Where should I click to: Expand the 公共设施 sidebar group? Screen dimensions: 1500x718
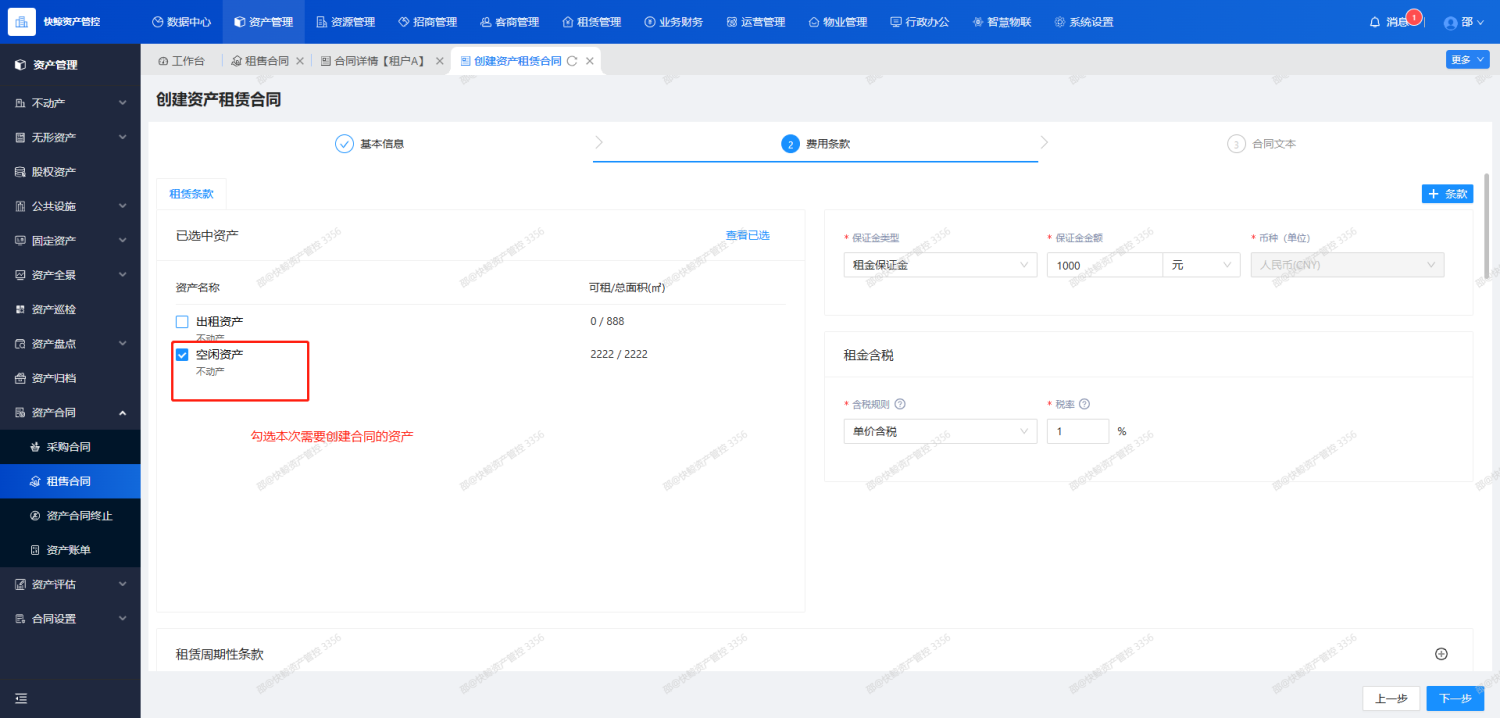point(70,206)
